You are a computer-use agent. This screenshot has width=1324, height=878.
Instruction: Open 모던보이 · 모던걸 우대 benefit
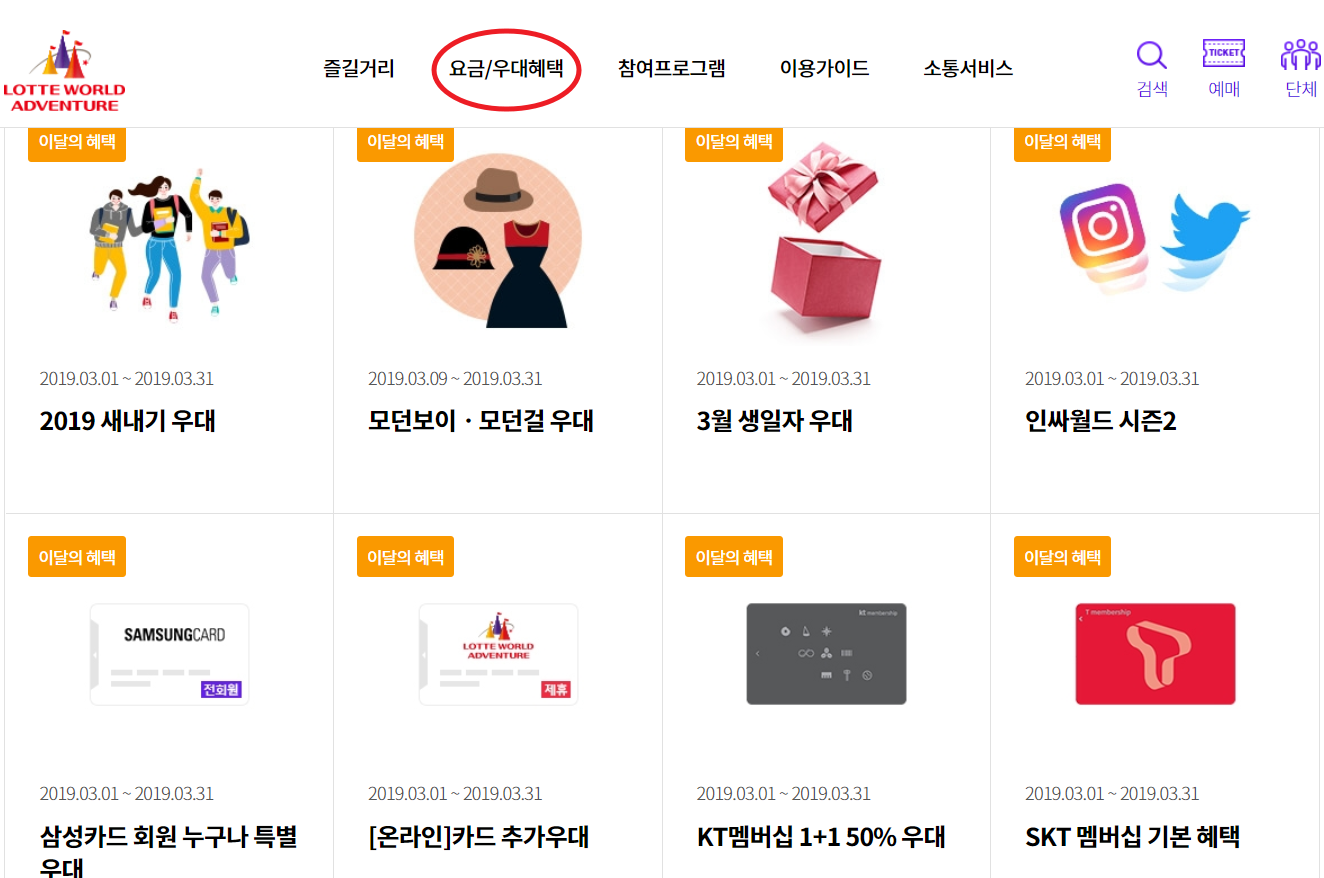click(481, 421)
